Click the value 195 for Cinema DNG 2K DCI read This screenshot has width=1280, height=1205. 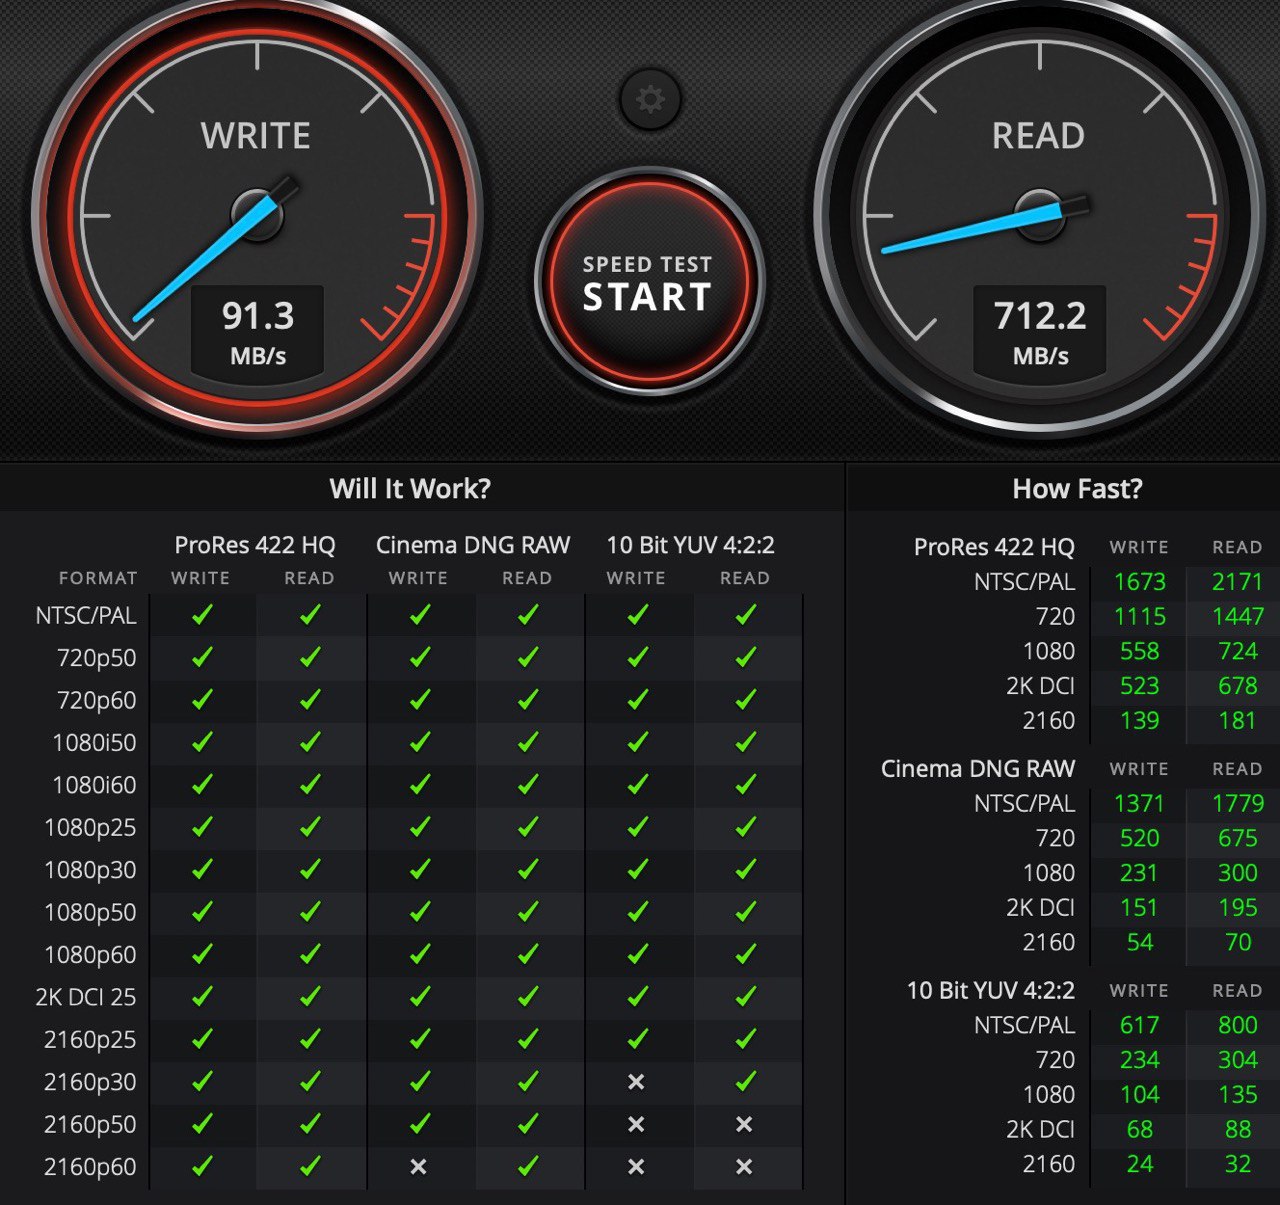point(1238,908)
